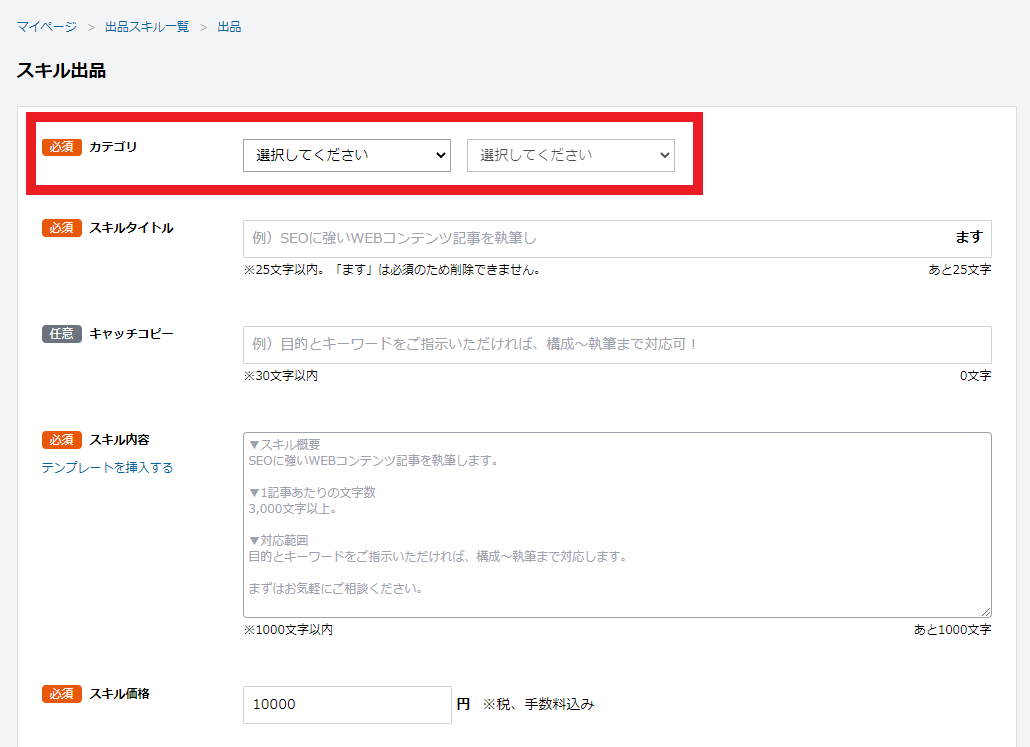The width and height of the screenshot is (1030, 747).
Task: Click the 必須 badge beside カテゴリ
Action: 61,147
